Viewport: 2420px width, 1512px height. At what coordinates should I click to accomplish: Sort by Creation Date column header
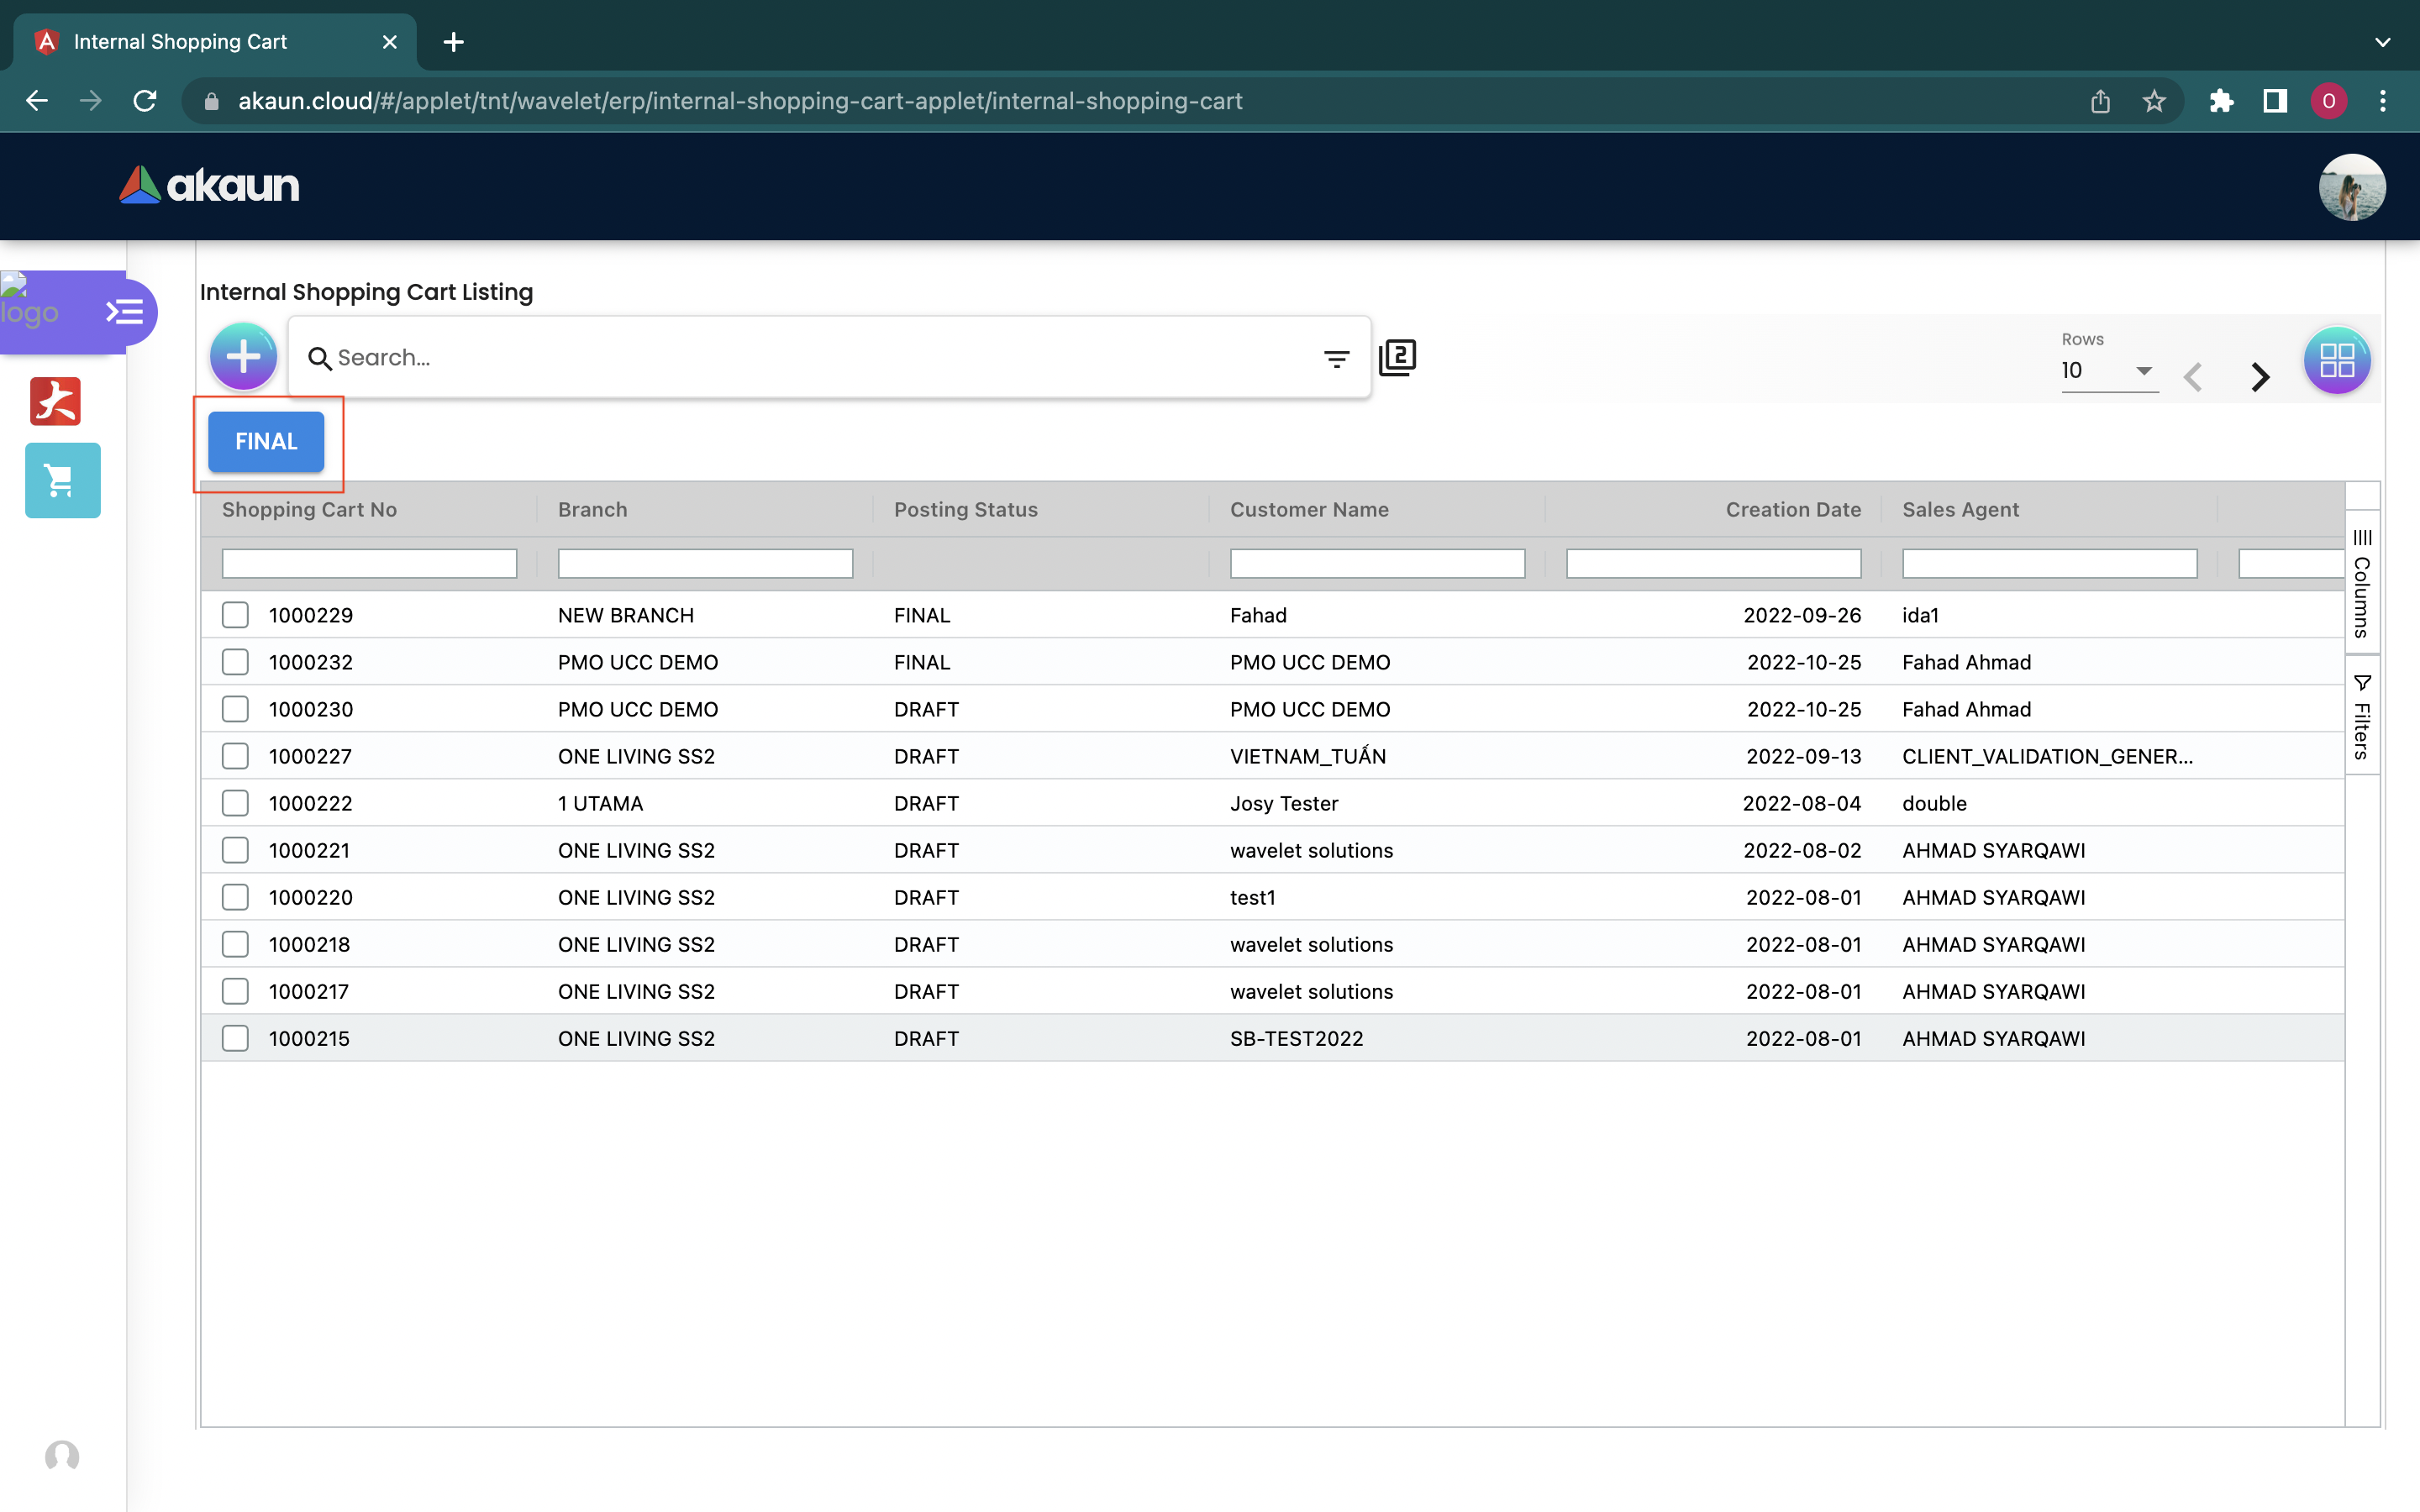coord(1792,509)
